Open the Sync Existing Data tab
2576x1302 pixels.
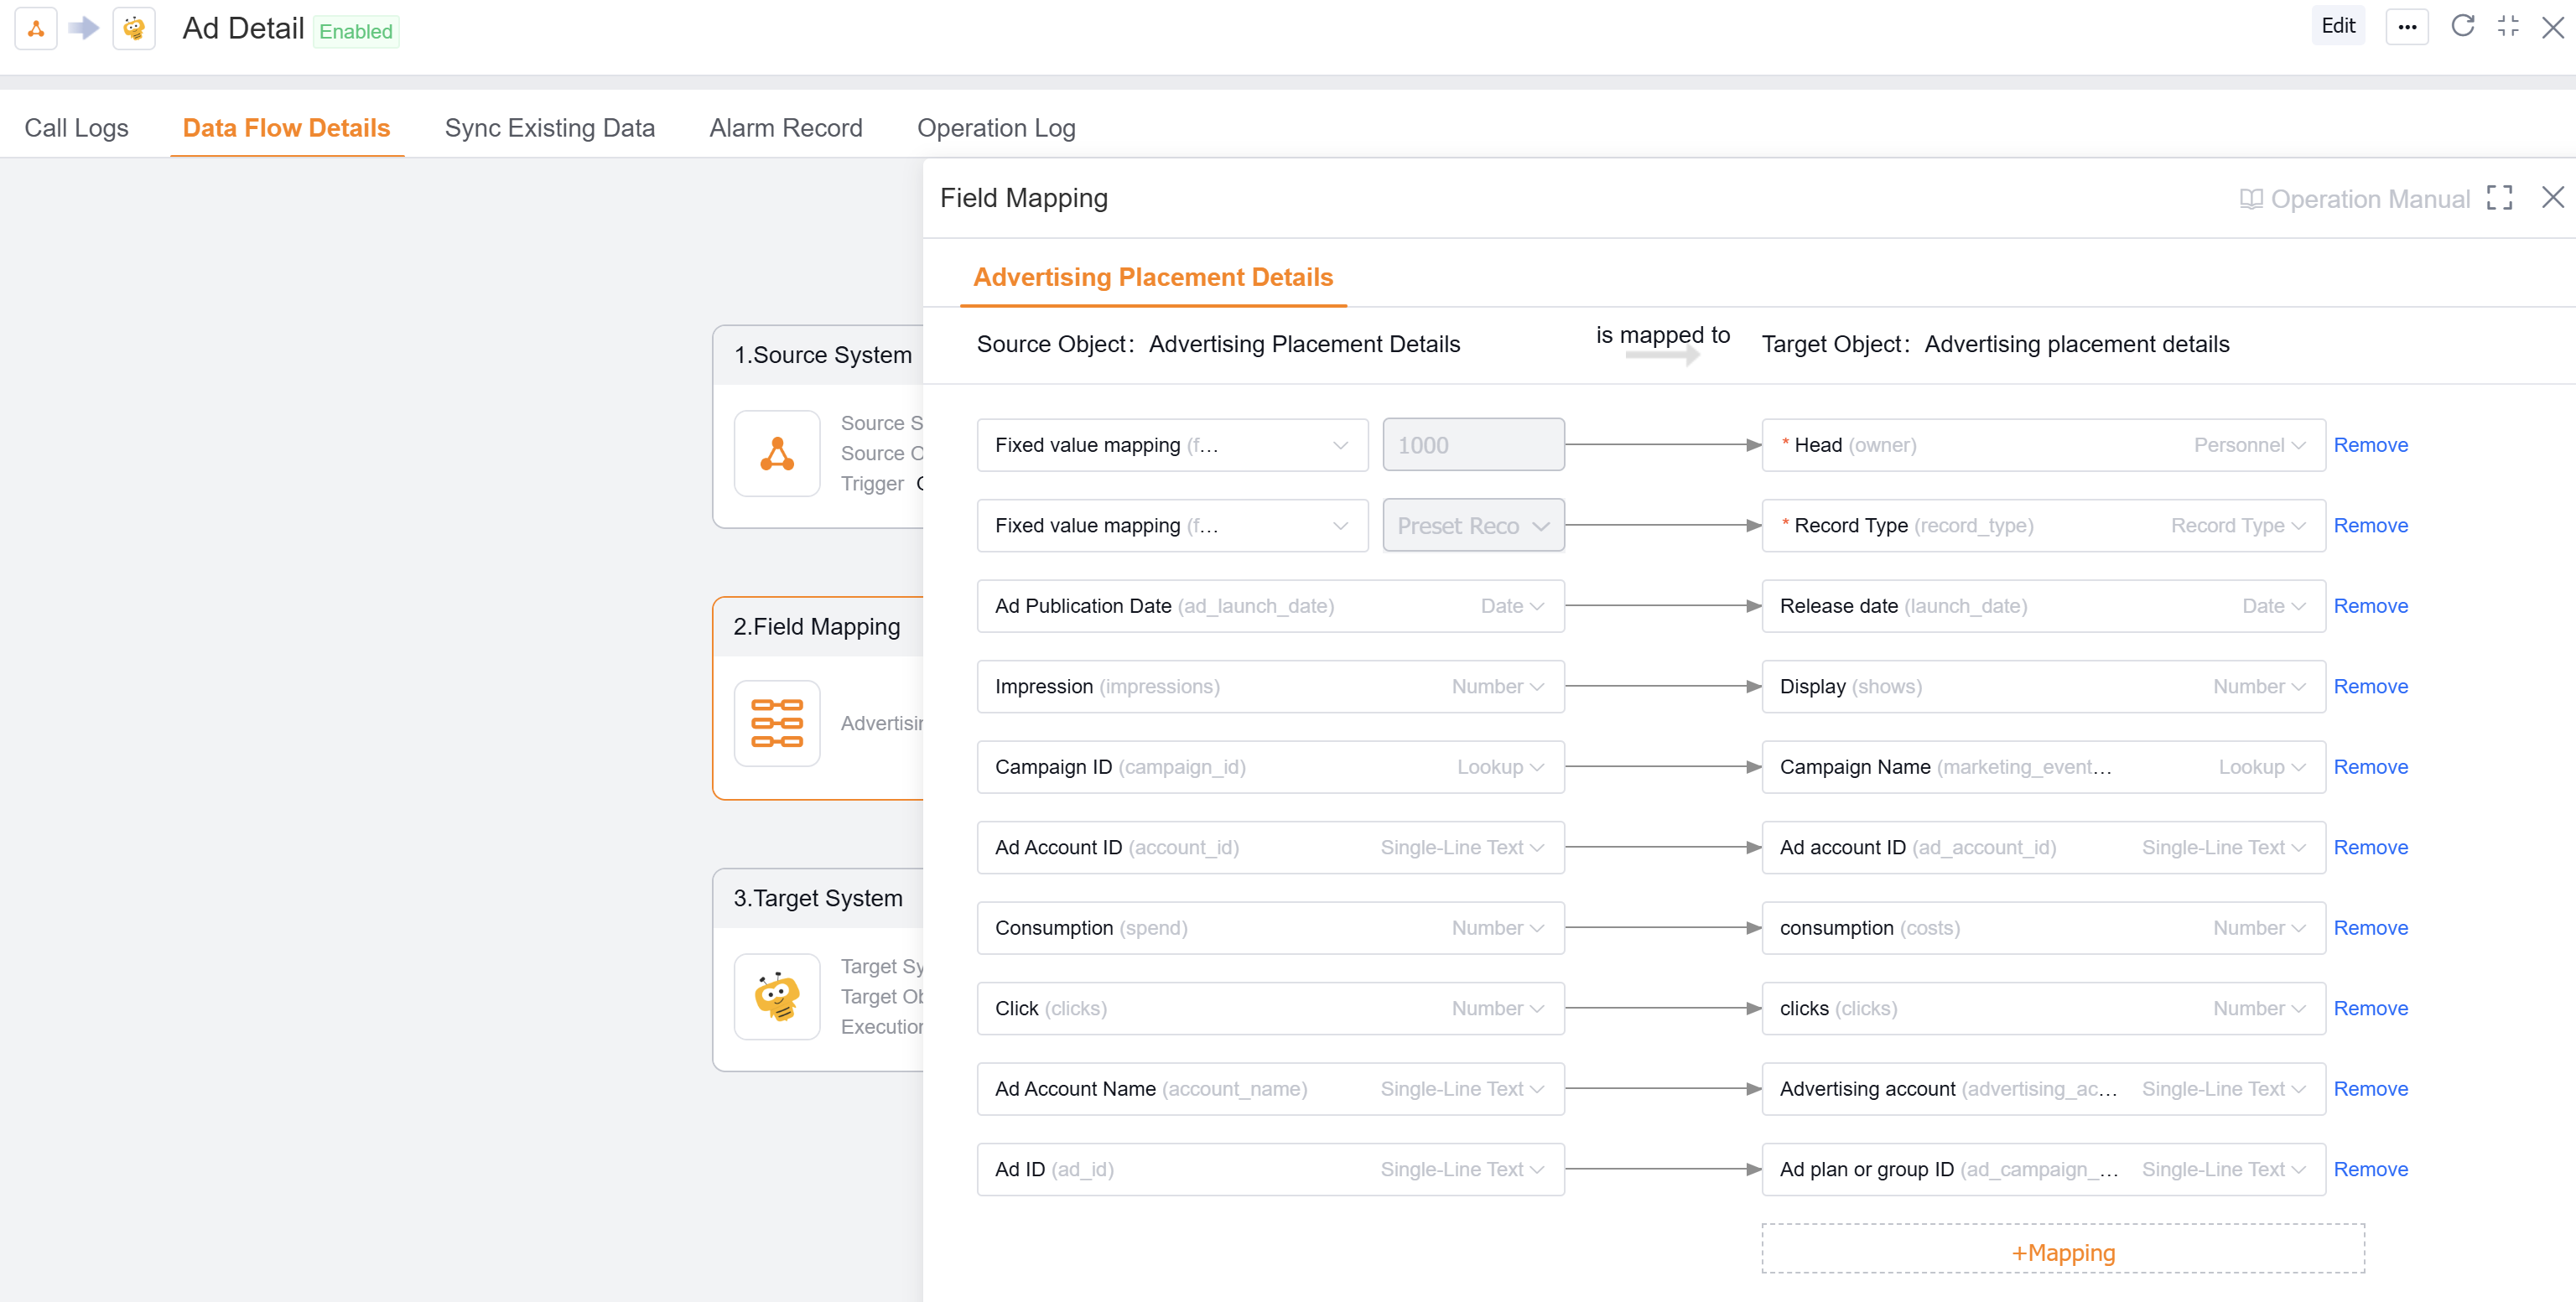pos(549,128)
